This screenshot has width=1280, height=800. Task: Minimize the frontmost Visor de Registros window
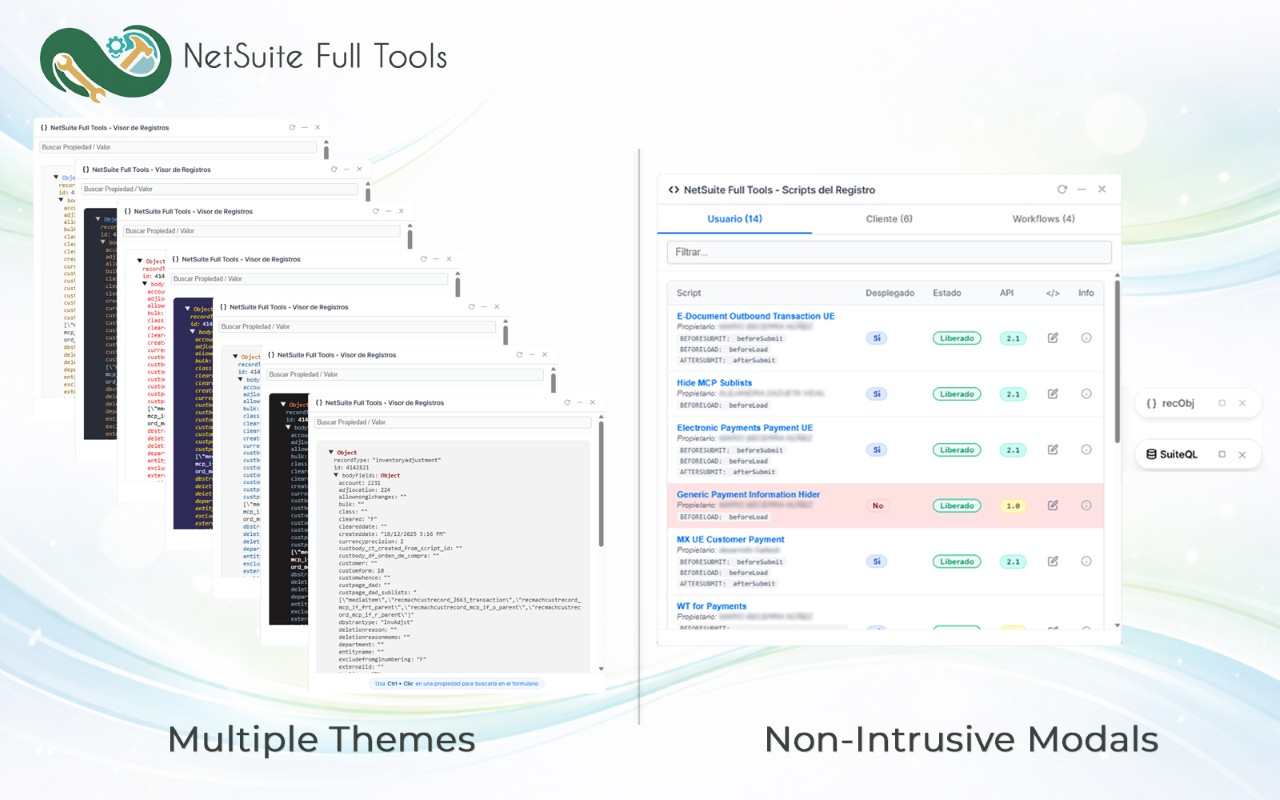pyautogui.click(x=581, y=402)
